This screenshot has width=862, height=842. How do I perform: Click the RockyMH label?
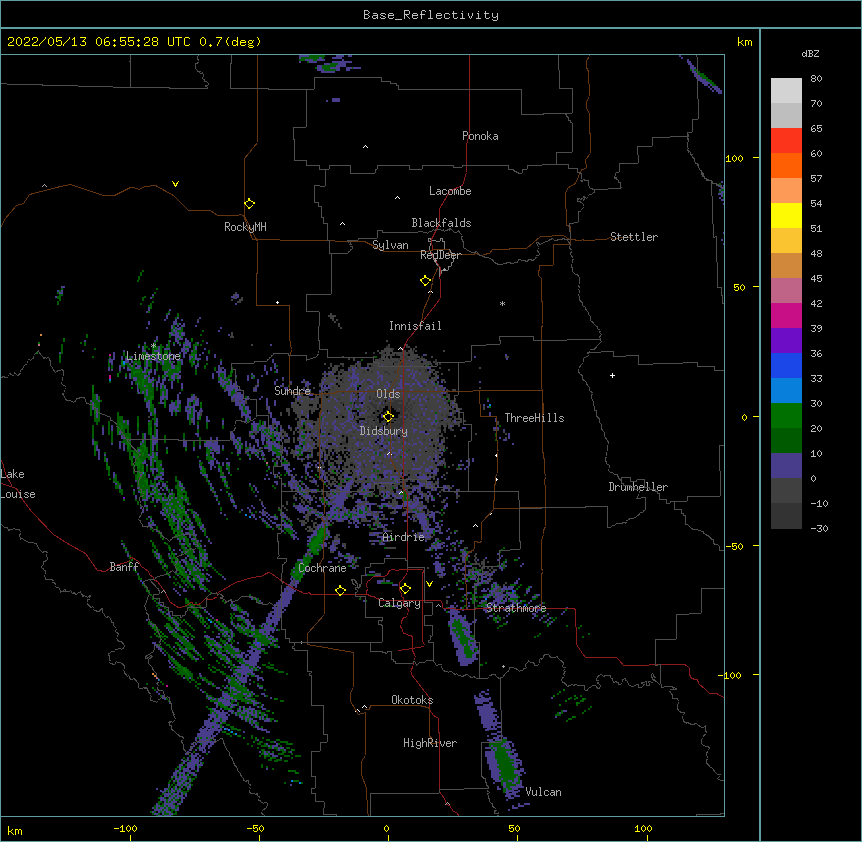pyautogui.click(x=245, y=227)
